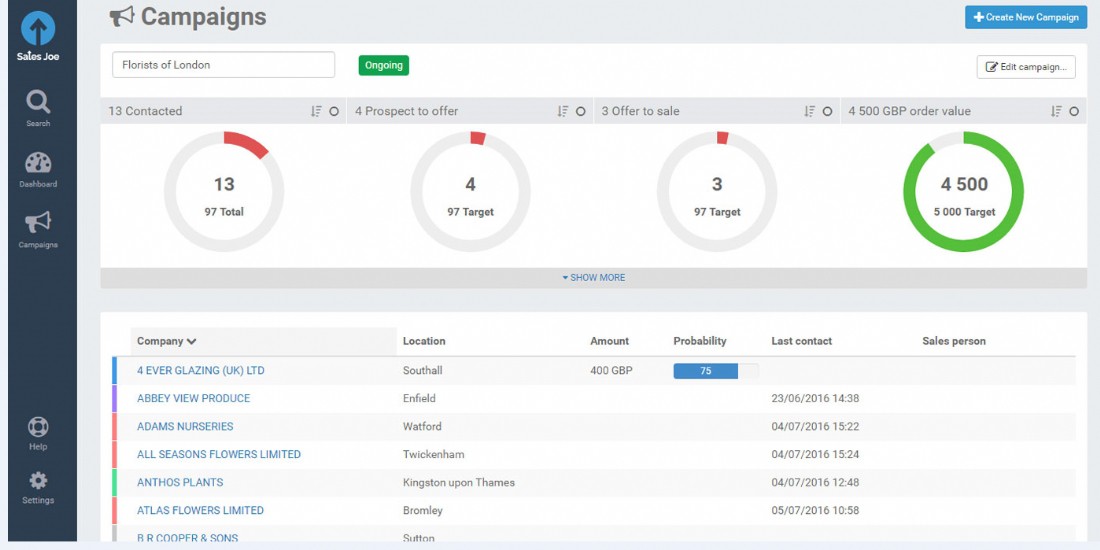Viewport: 1100px width, 550px height.
Task: Toggle the circle for 13 Contacted
Action: point(334,112)
